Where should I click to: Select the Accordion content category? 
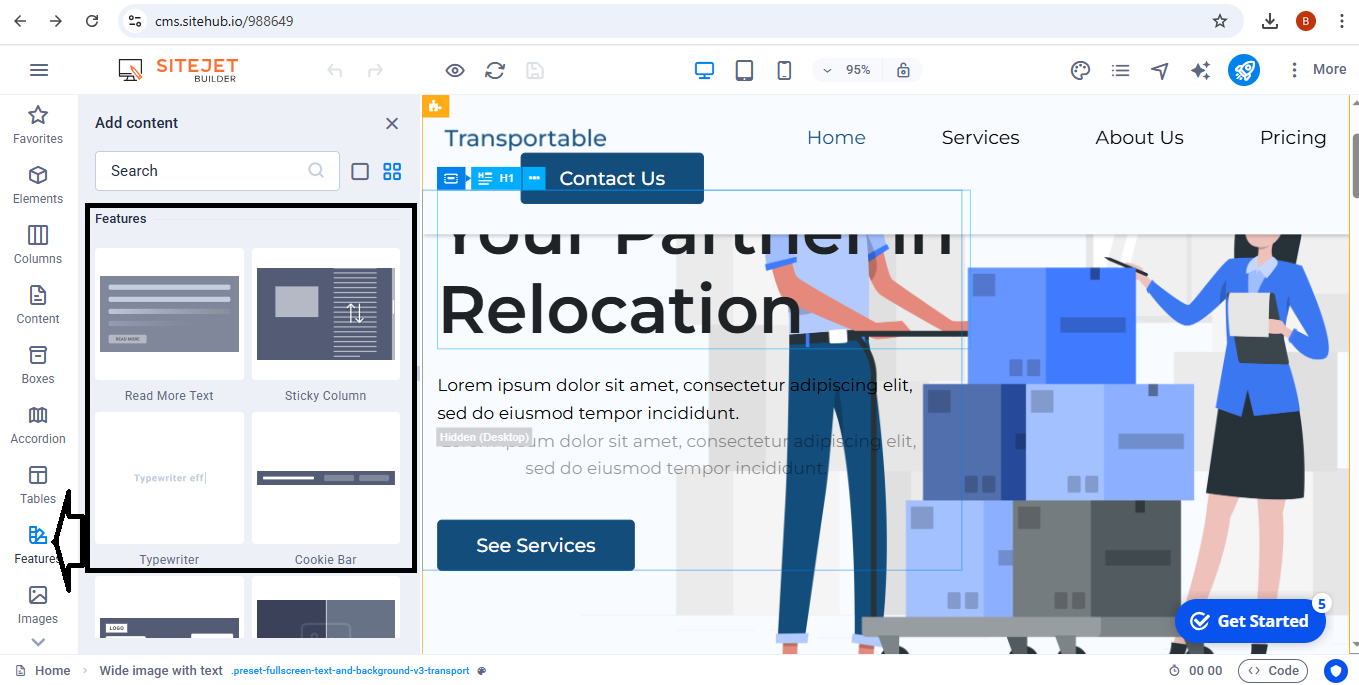tap(38, 425)
